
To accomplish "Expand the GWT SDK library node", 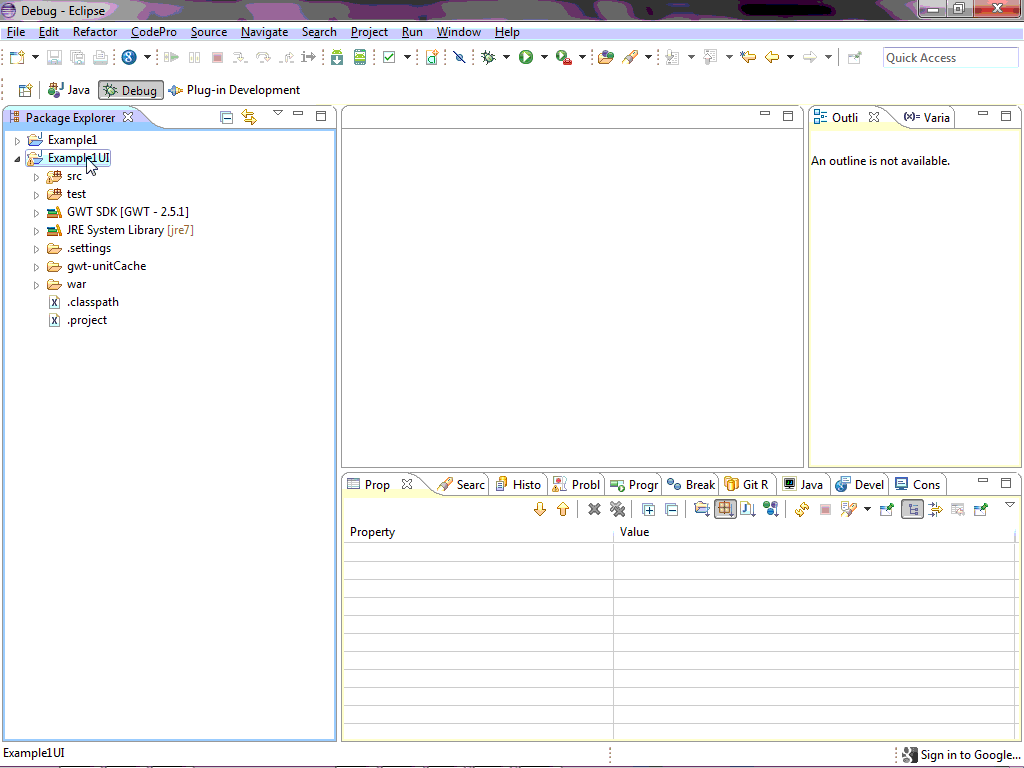I will (x=37, y=213).
